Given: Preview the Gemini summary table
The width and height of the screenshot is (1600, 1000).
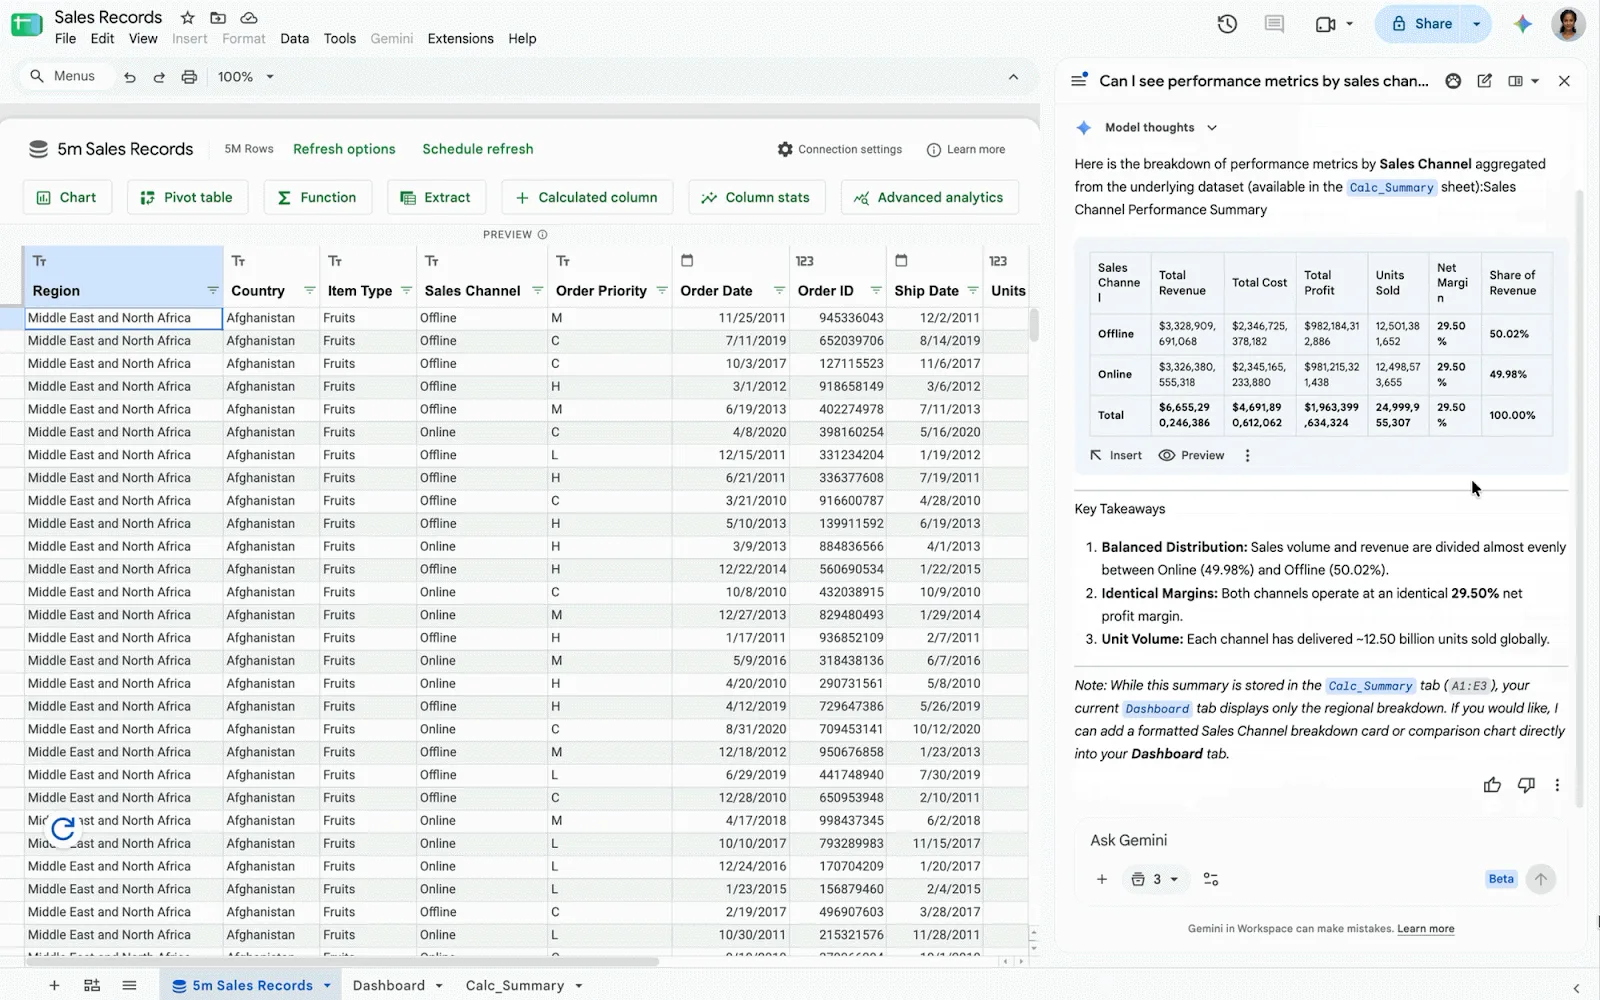Looking at the screenshot, I should coord(1191,455).
